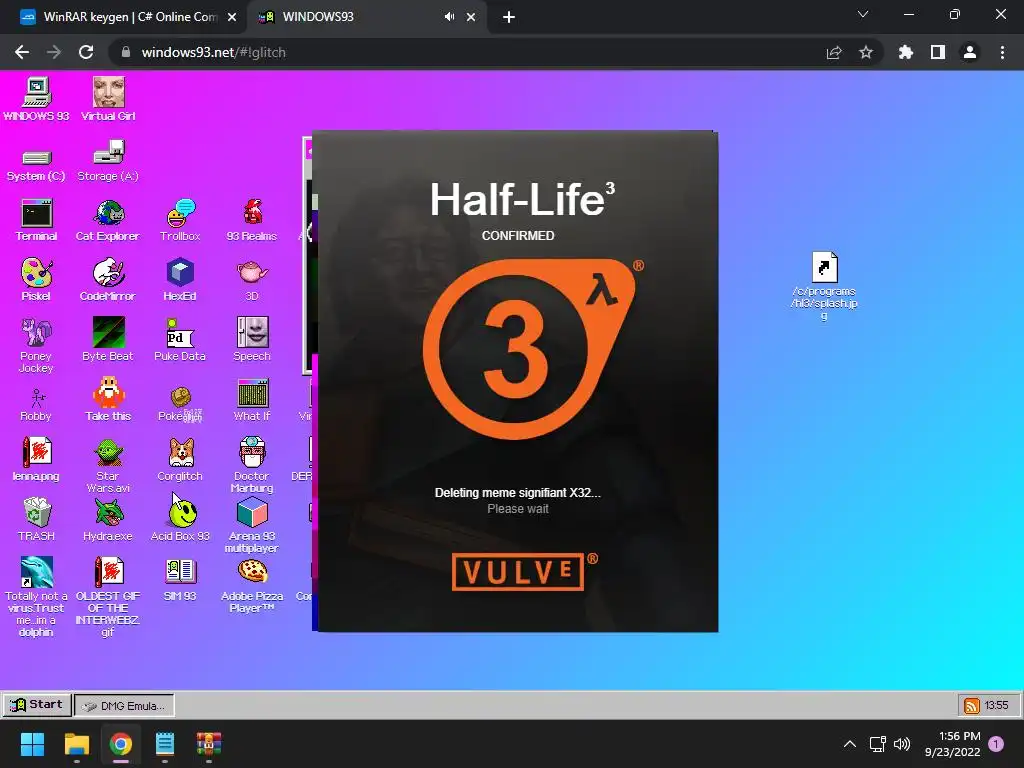Open the HexEd icon
Viewport: 1024px width, 768px height.
click(180, 280)
